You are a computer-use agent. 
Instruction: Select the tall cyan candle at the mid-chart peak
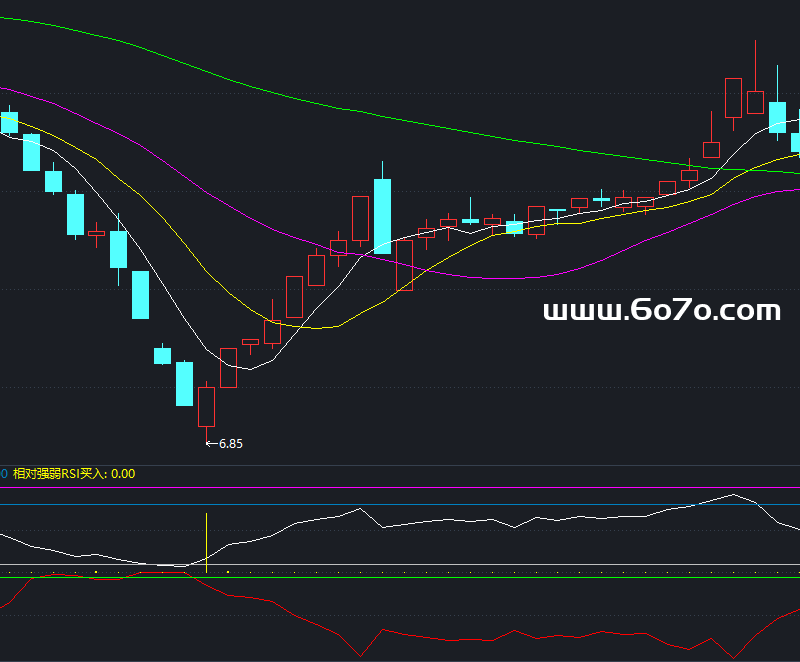coord(383,215)
